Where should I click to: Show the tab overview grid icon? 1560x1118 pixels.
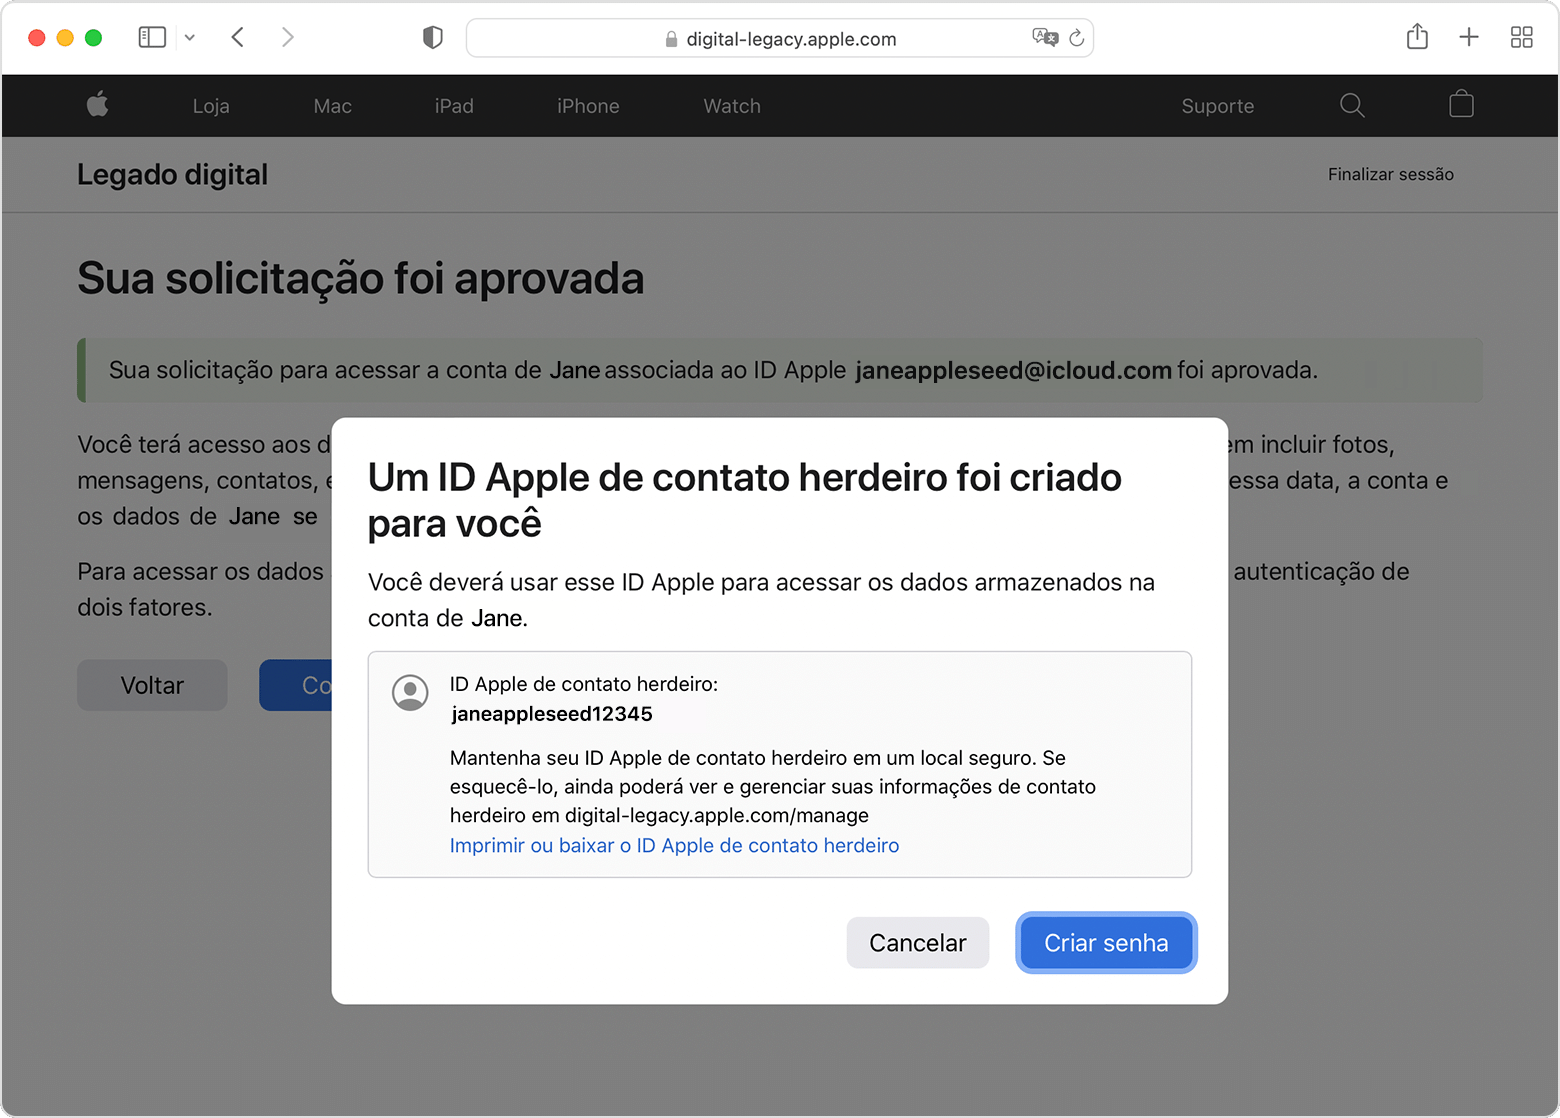(x=1522, y=38)
